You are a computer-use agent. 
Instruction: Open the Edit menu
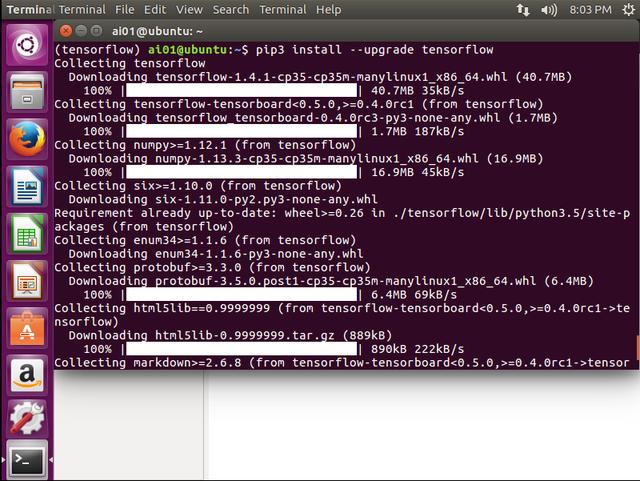[x=157, y=9]
